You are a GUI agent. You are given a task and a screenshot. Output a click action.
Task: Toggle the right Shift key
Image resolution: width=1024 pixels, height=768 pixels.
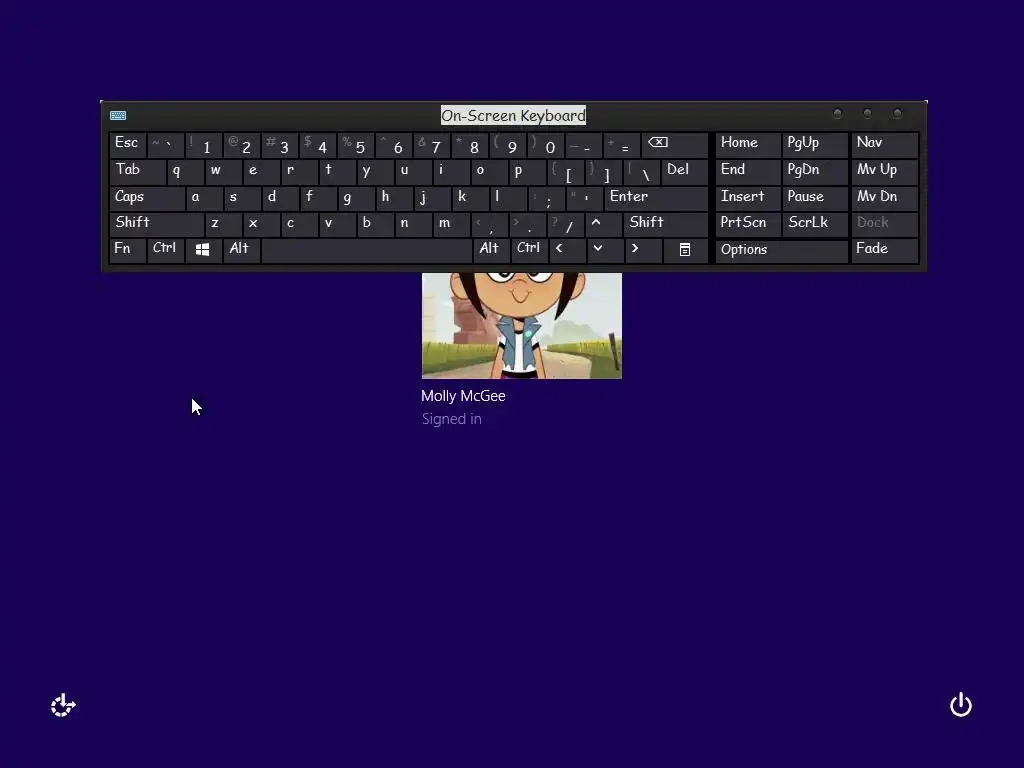tap(665, 223)
